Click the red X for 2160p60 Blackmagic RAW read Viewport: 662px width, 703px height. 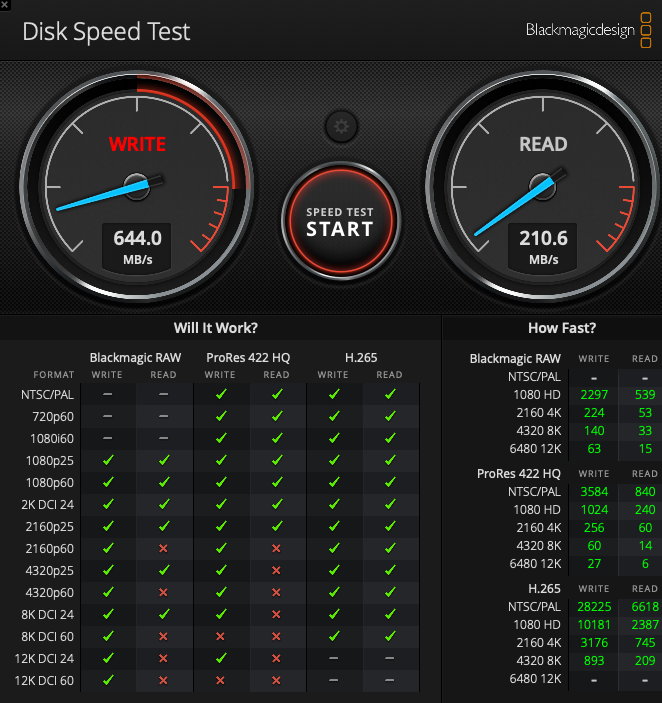pyautogui.click(x=163, y=548)
